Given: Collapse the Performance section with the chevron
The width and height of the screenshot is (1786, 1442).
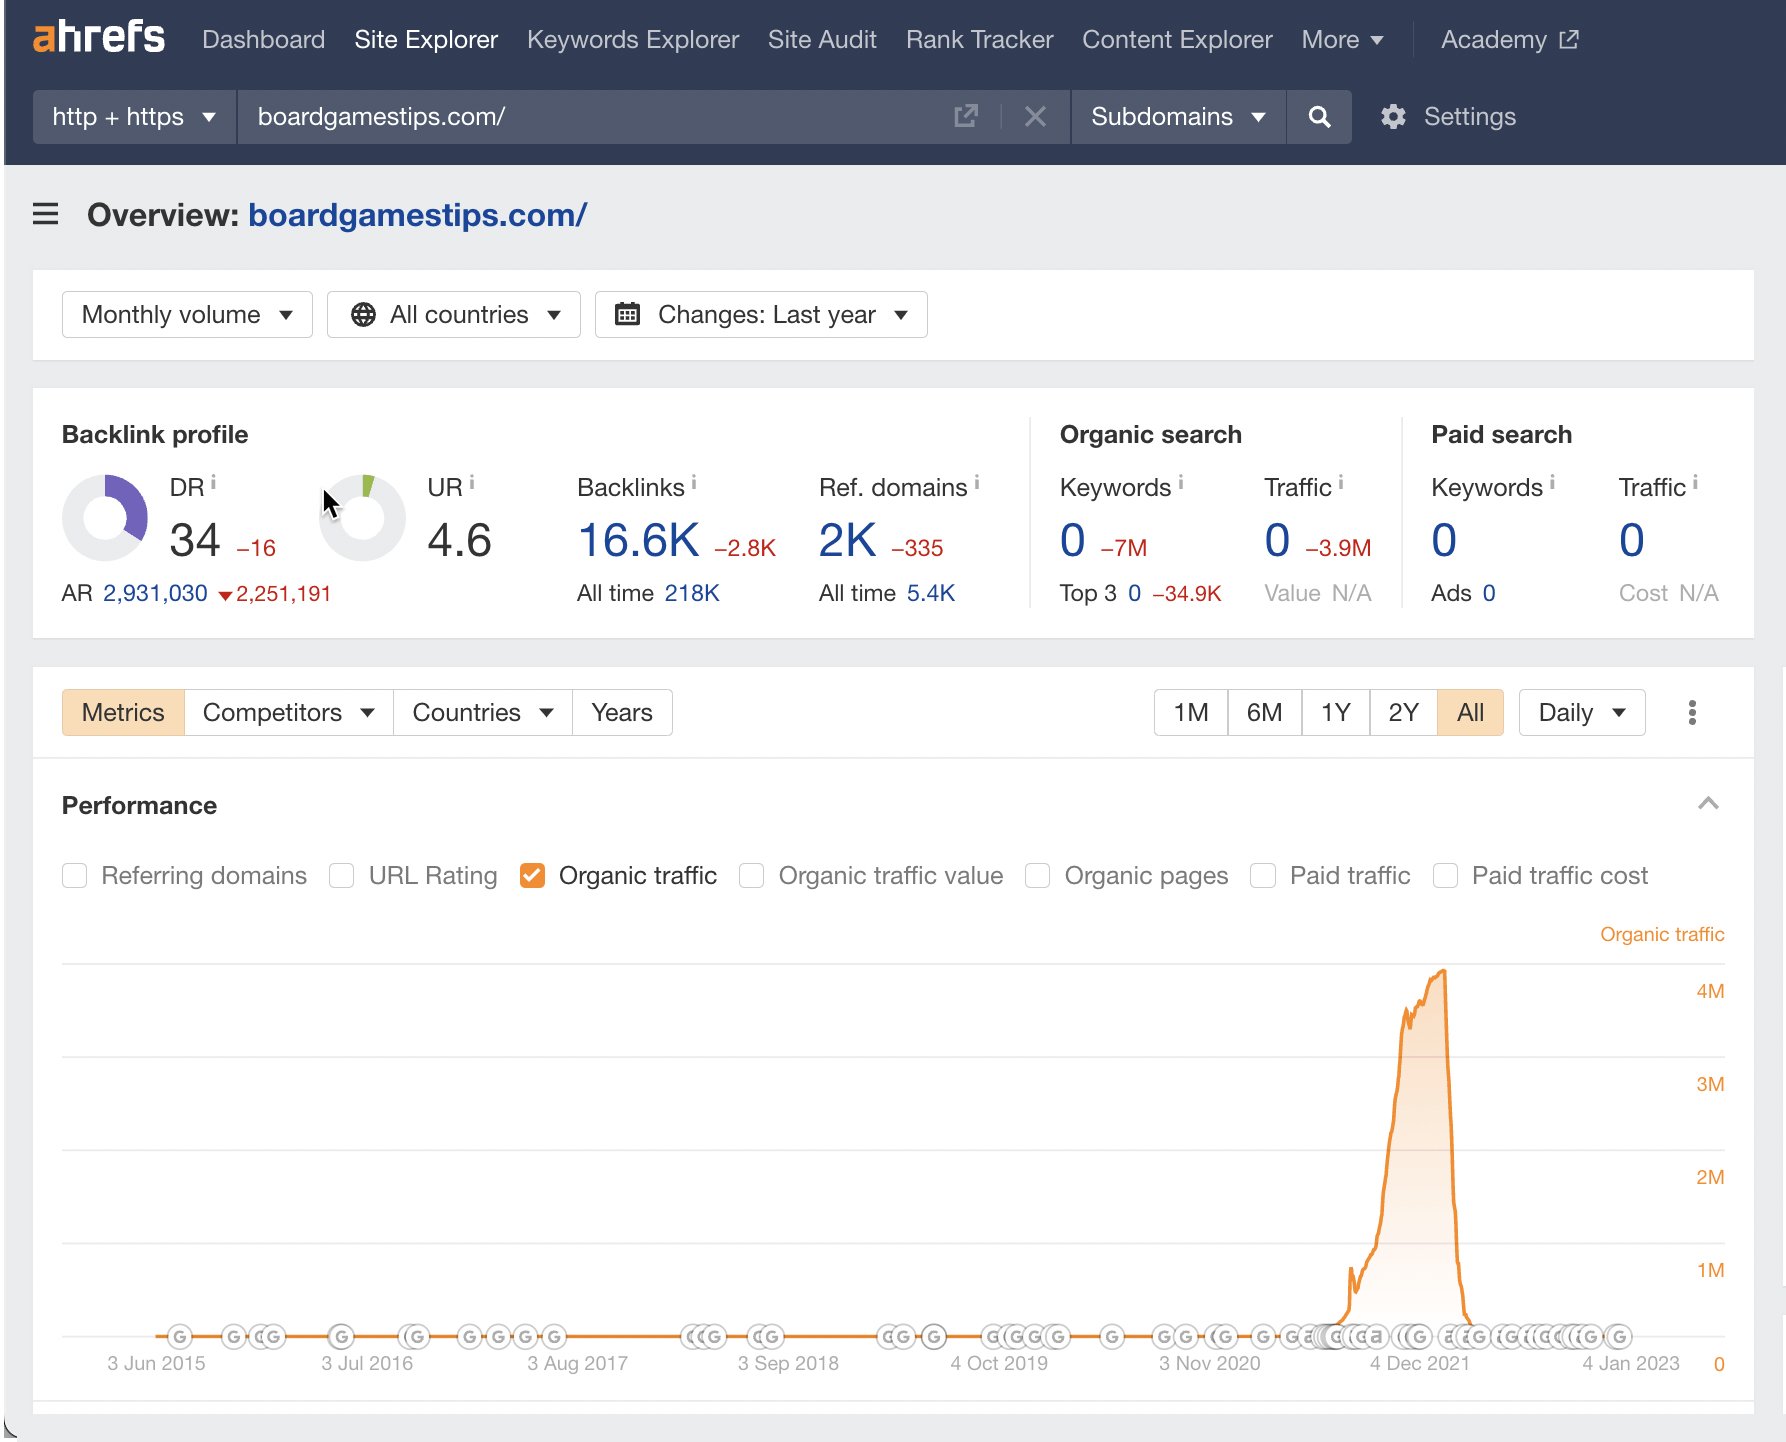Looking at the screenshot, I should (1709, 804).
